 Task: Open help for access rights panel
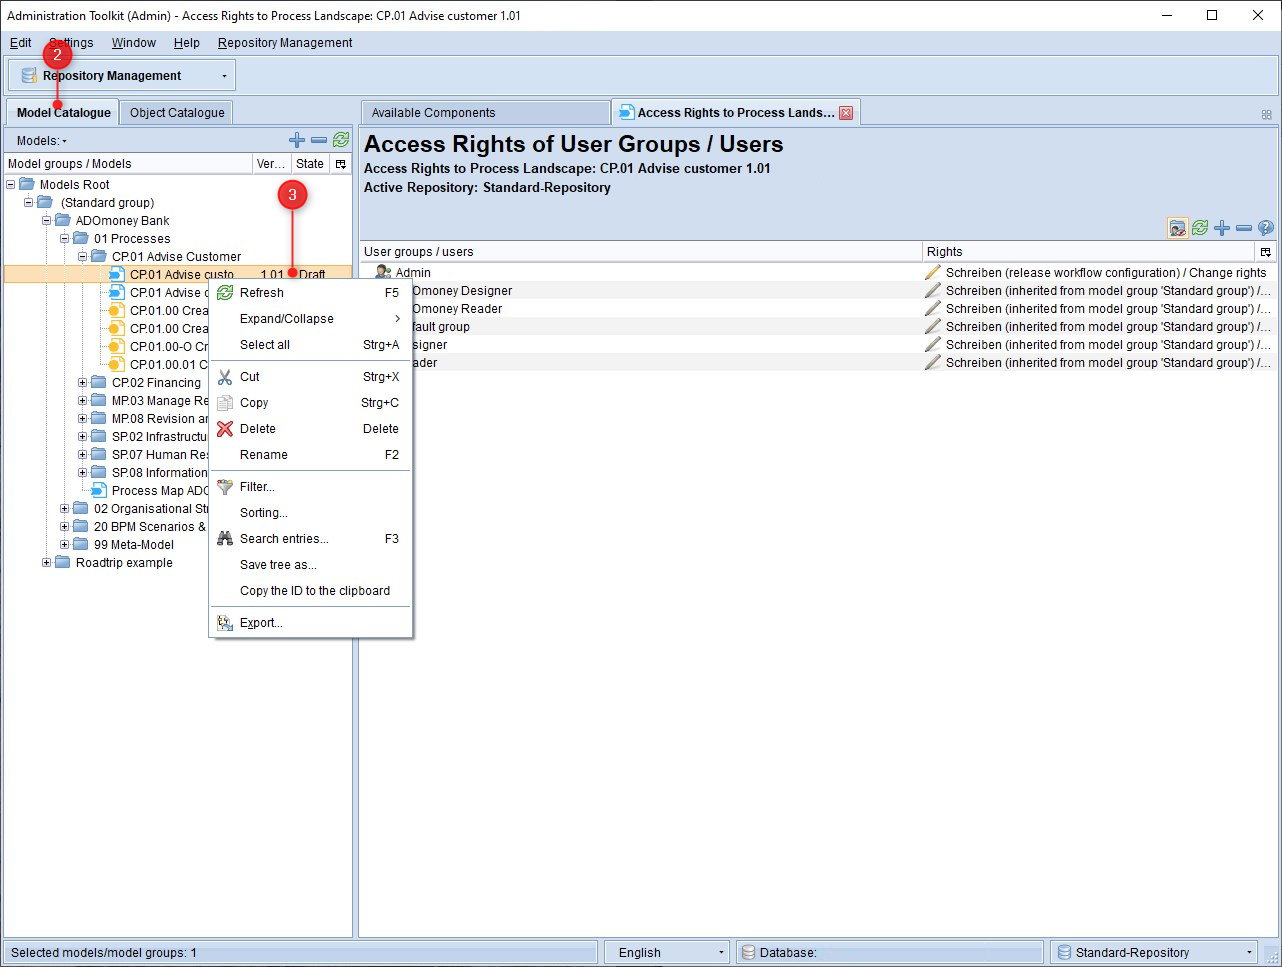(1266, 228)
